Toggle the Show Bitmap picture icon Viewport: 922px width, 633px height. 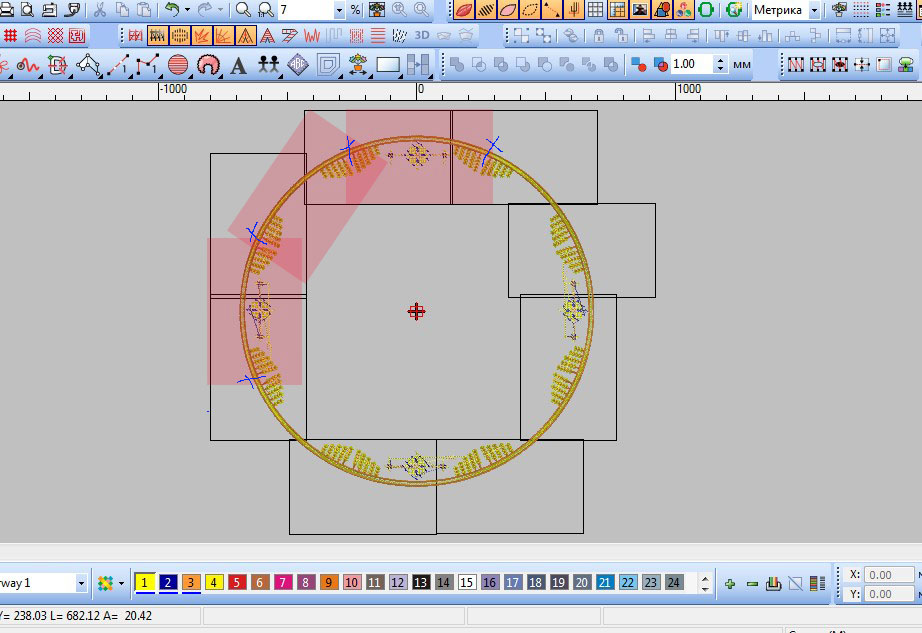(x=640, y=9)
